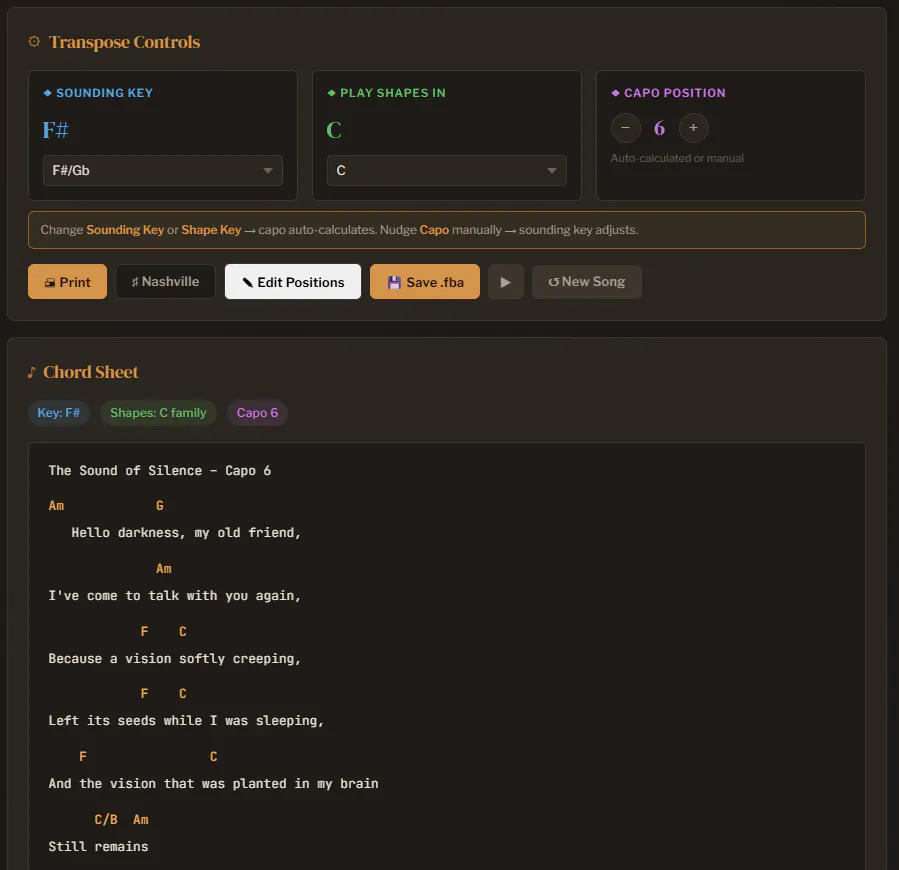Start a New Song
Screen dimensions: 899x870
click(587, 282)
